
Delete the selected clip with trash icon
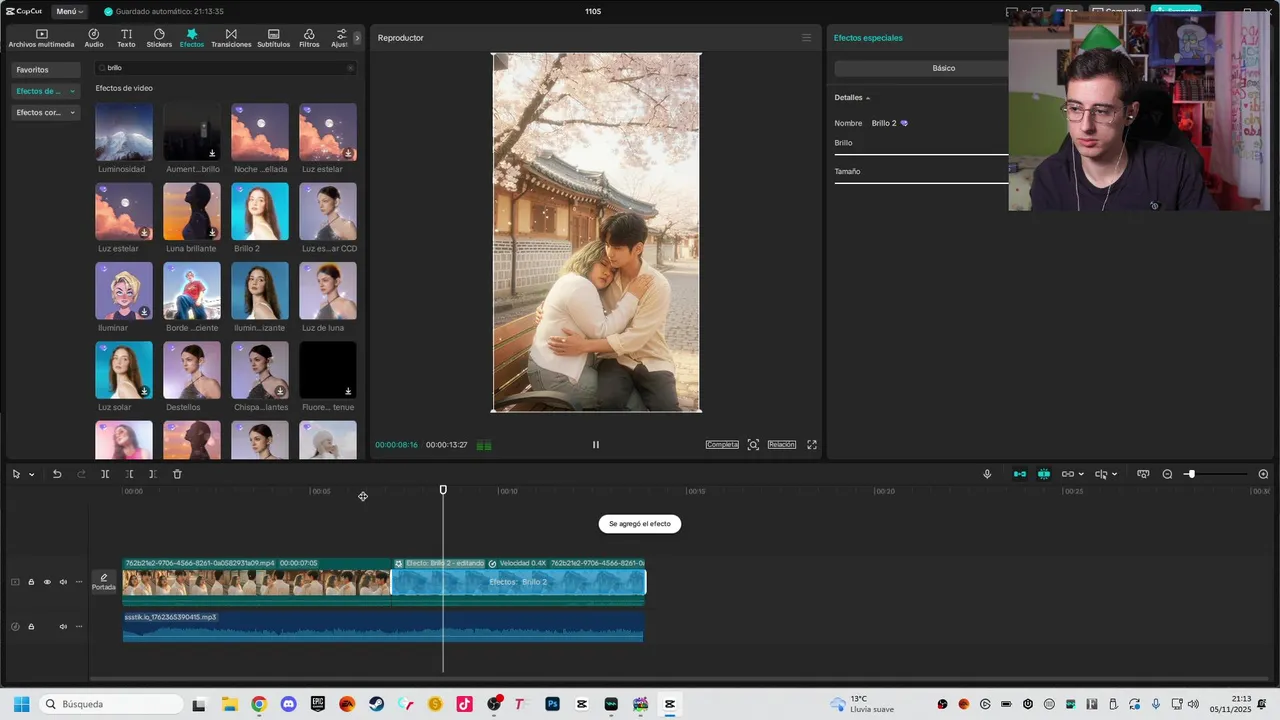pos(177,474)
